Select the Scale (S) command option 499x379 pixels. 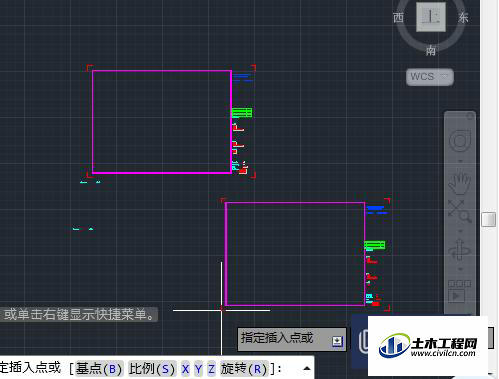[x=152, y=369]
